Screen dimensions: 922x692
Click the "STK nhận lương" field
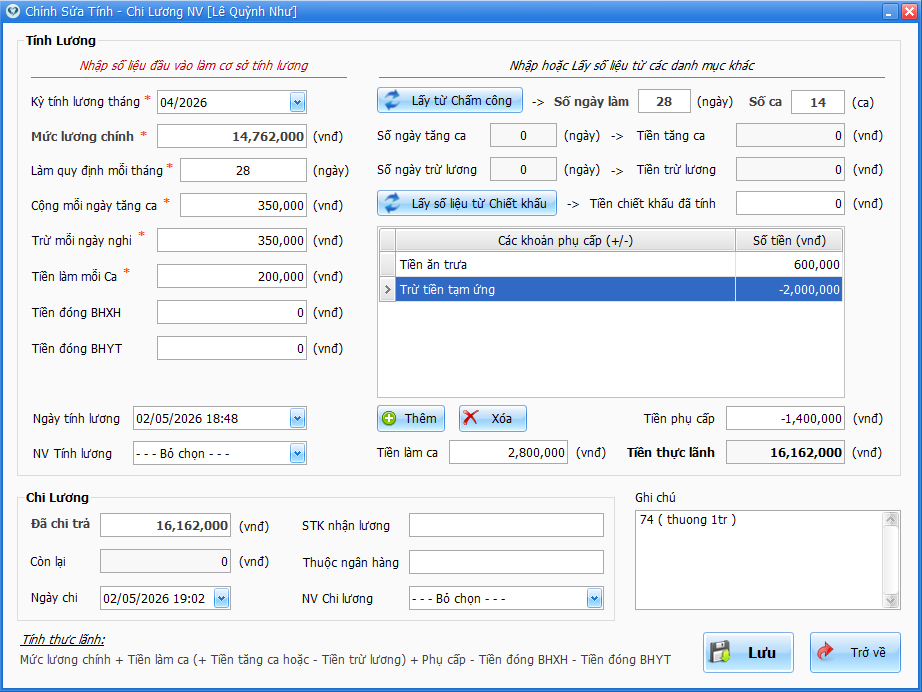pyautogui.click(x=506, y=526)
